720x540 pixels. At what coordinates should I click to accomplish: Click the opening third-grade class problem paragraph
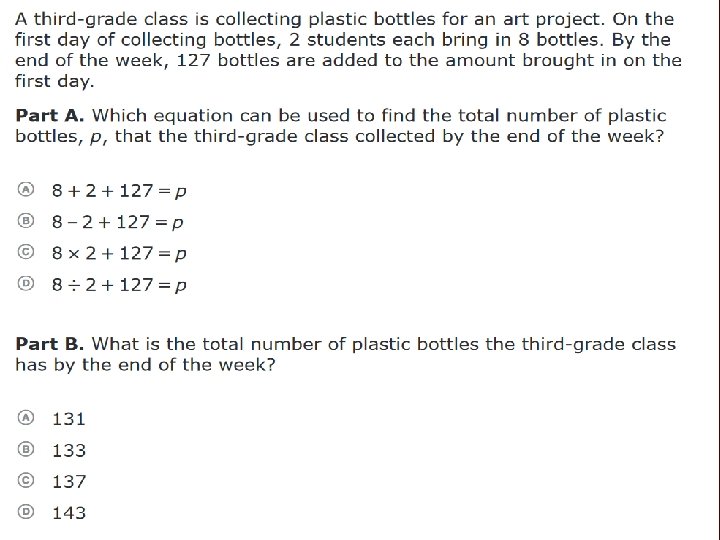[x=345, y=50]
